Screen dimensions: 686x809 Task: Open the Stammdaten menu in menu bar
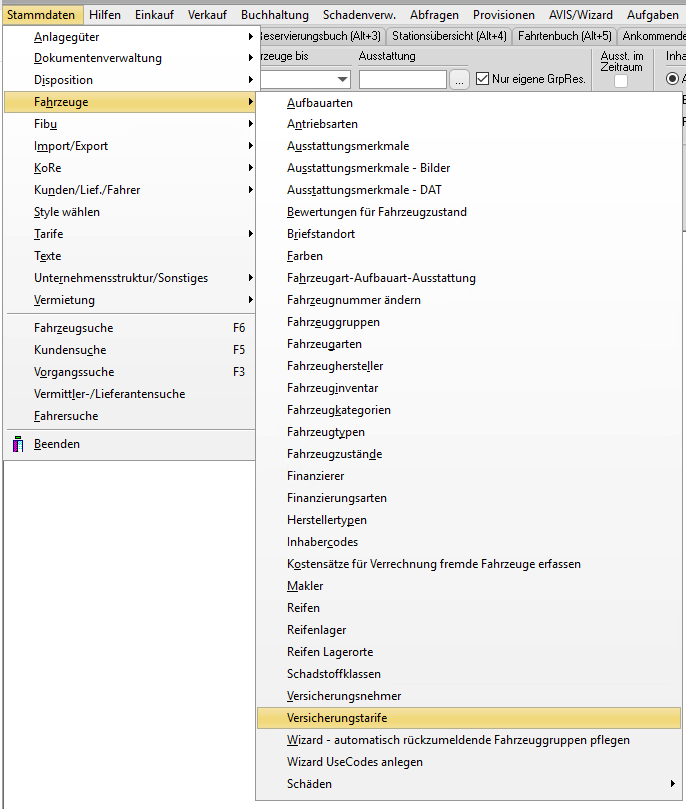41,15
